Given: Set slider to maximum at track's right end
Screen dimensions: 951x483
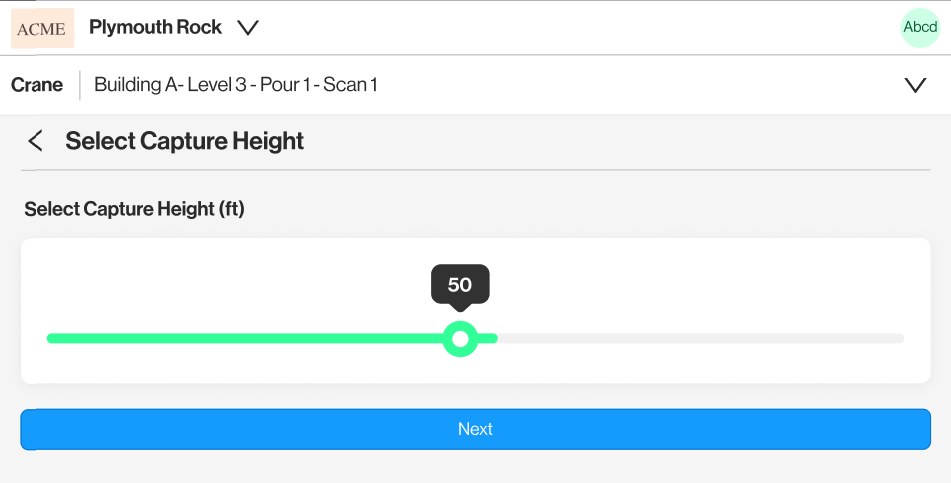Looking at the screenshot, I should 901,339.
